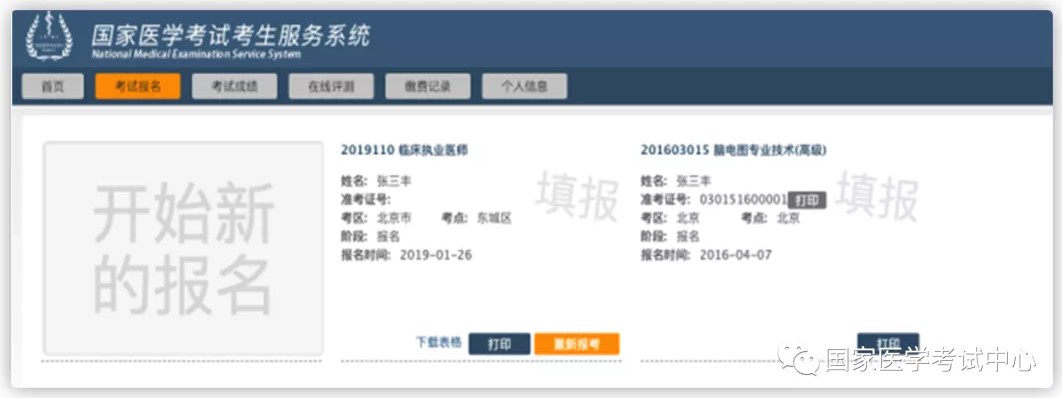Start a new registration via 开始新的报名 box

pos(183,248)
